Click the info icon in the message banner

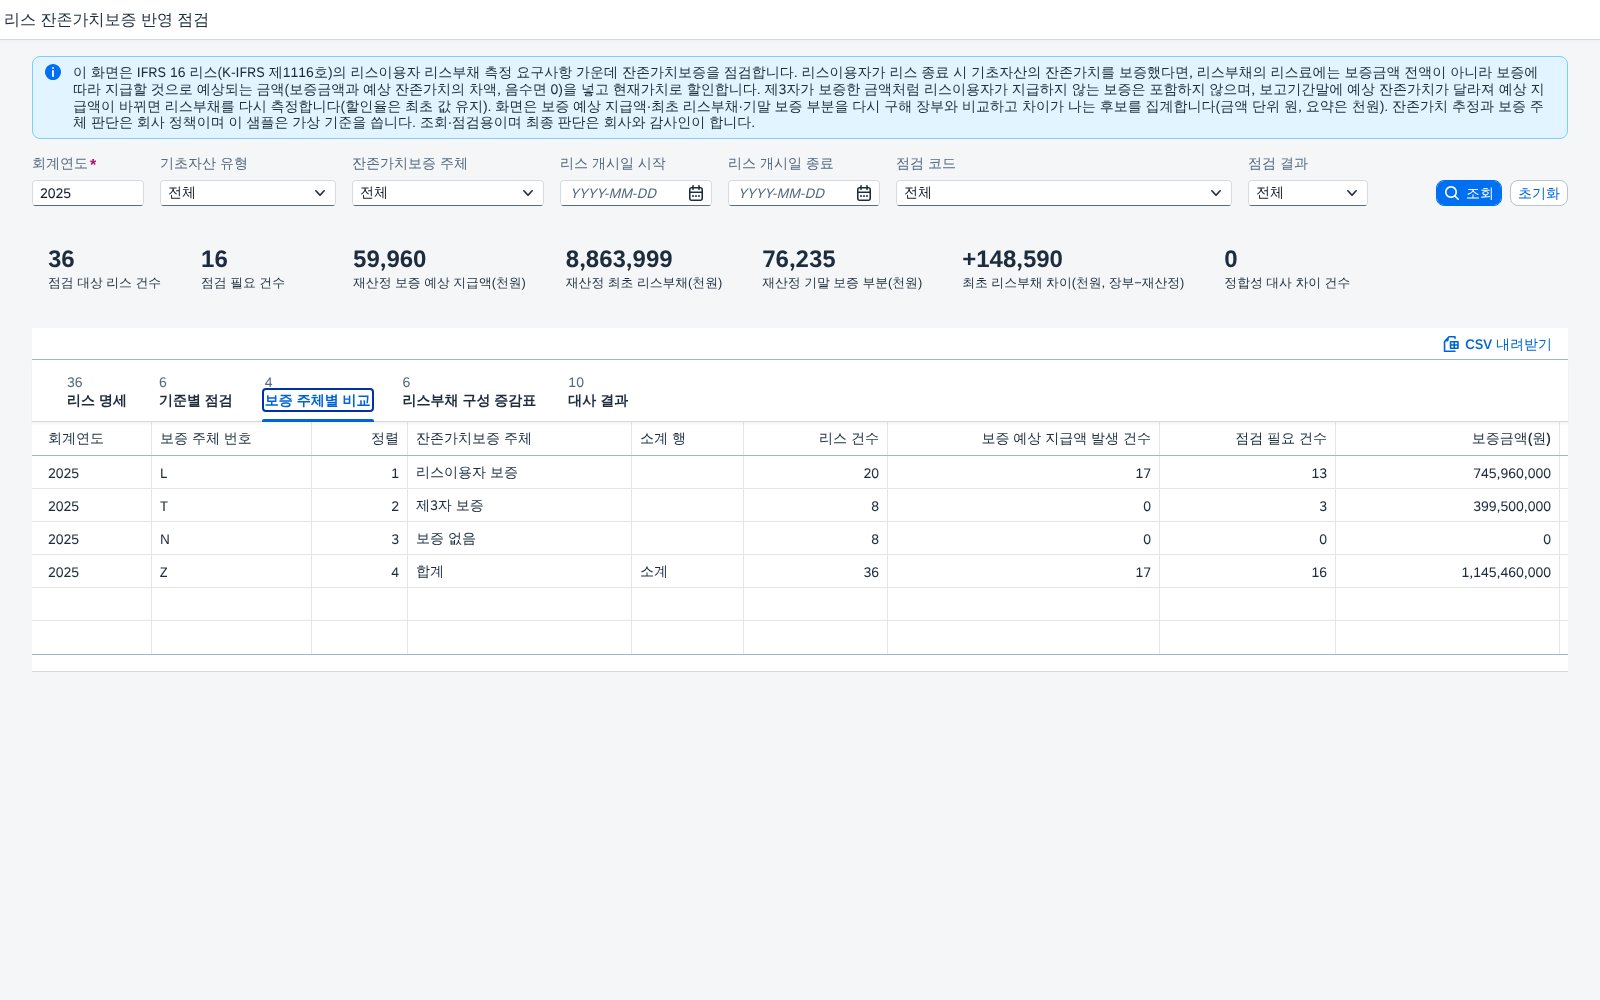tap(53, 72)
